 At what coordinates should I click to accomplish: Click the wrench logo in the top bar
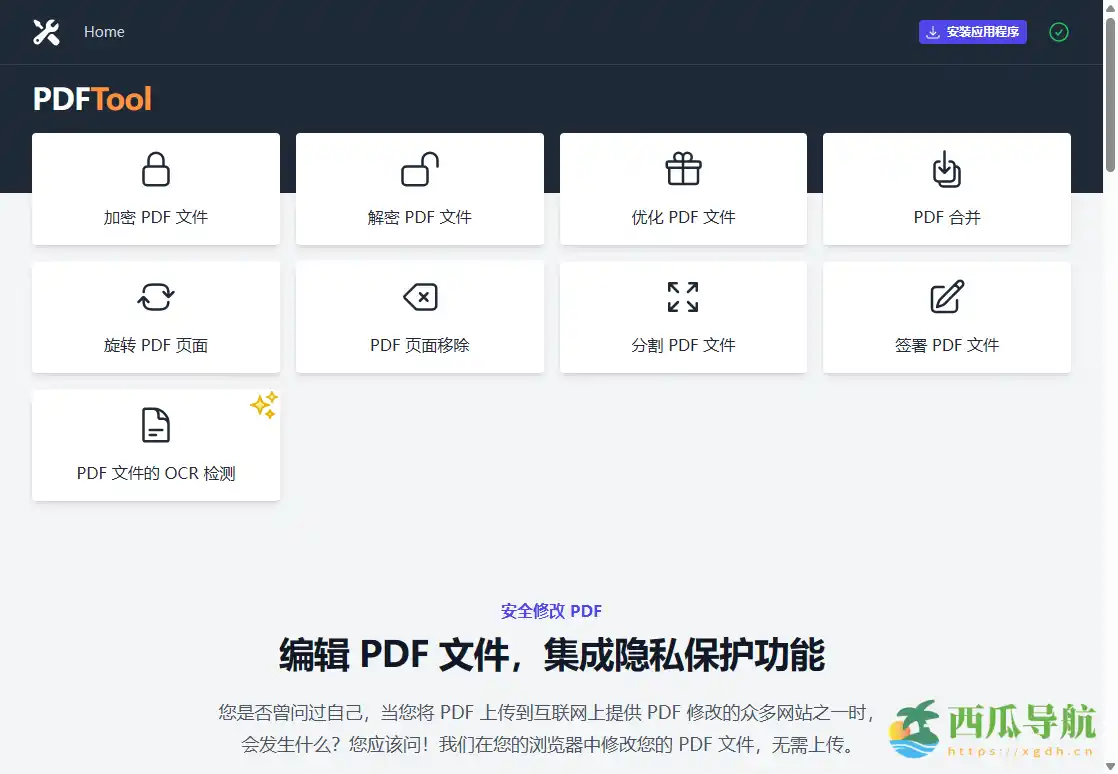click(46, 31)
